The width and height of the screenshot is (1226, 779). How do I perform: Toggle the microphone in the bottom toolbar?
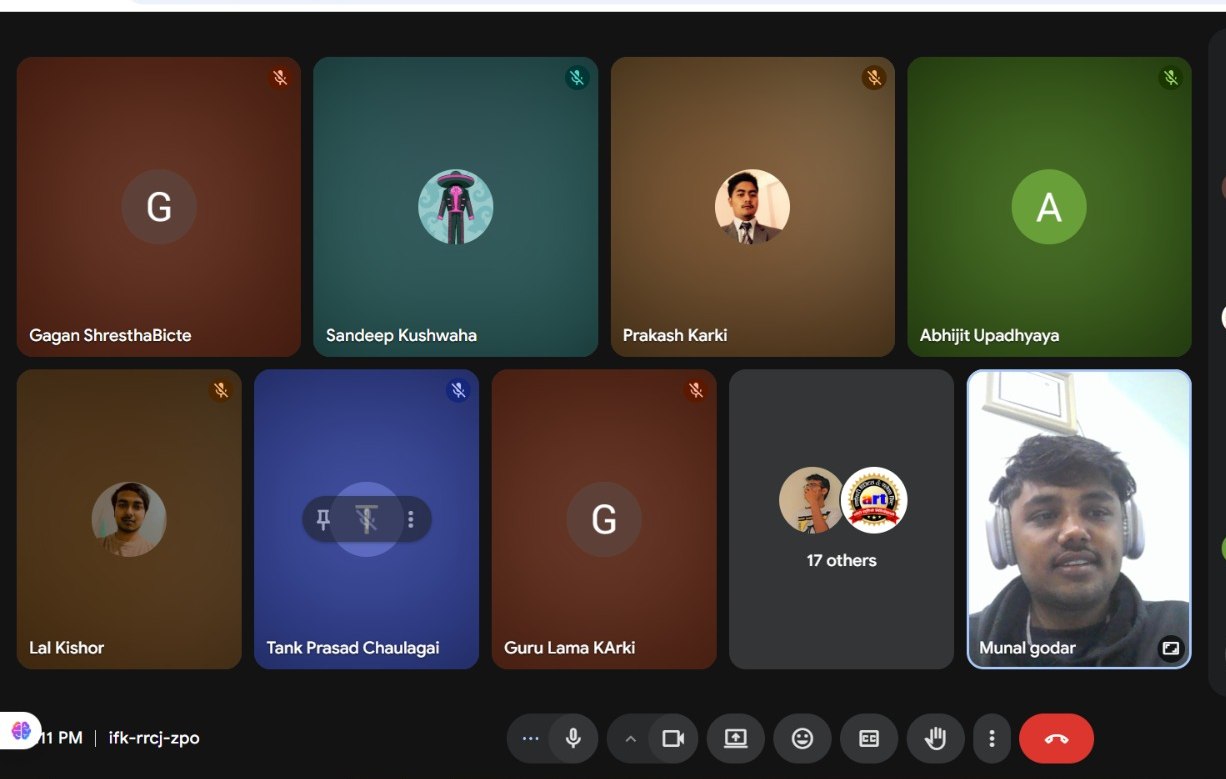click(573, 739)
